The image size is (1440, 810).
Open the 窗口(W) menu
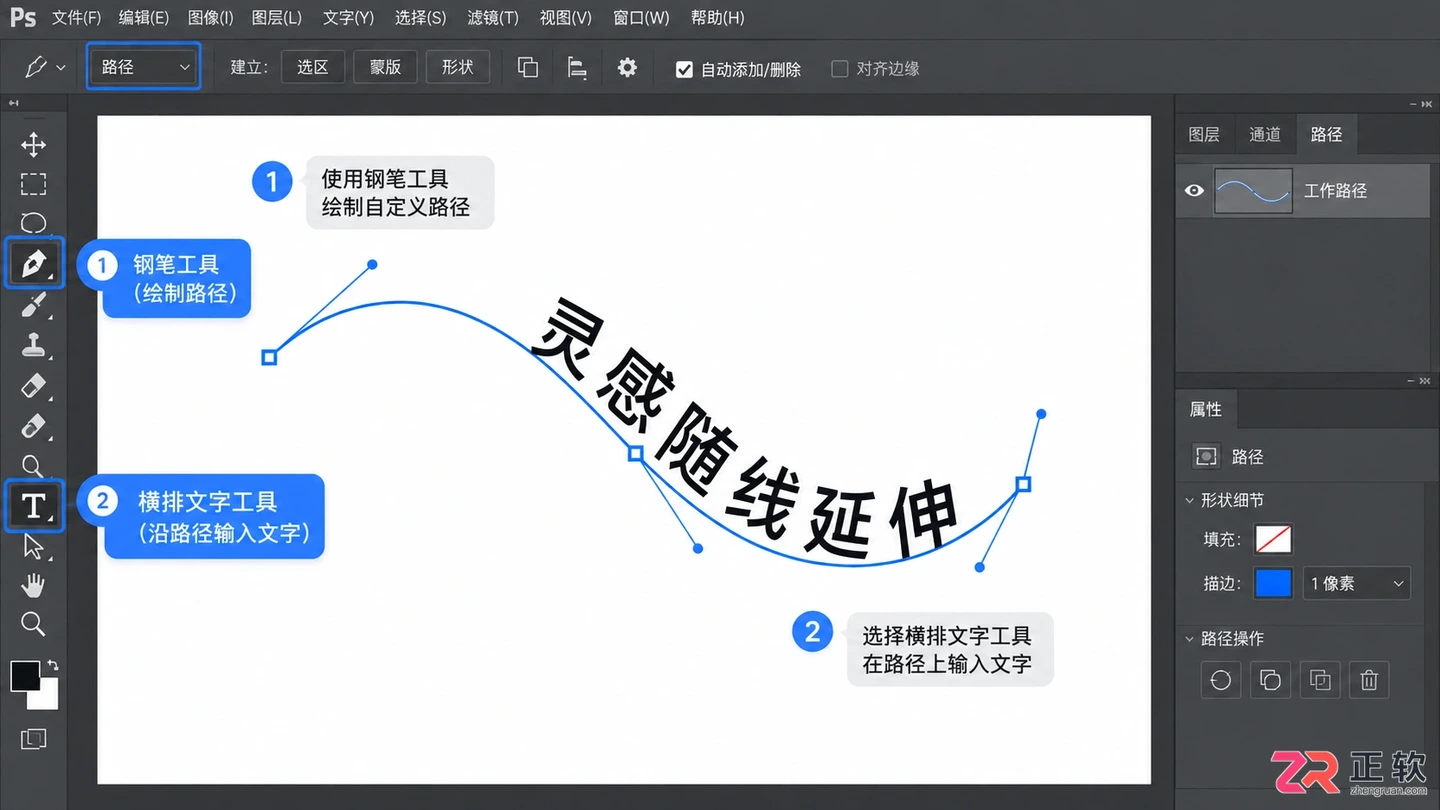[641, 18]
